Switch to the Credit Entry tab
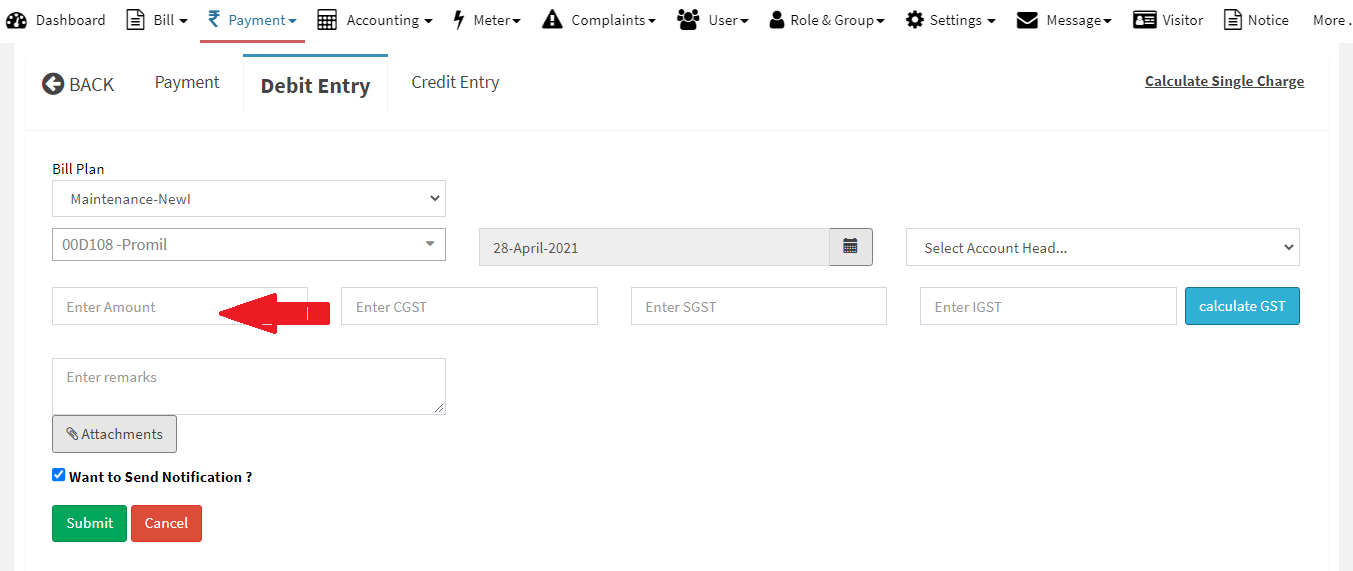 (455, 83)
